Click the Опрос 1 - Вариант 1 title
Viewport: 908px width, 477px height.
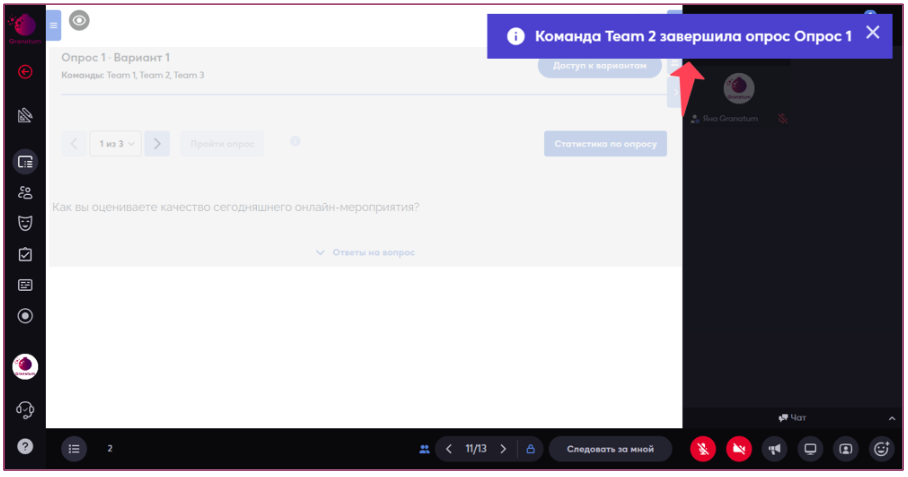pyautogui.click(x=115, y=57)
